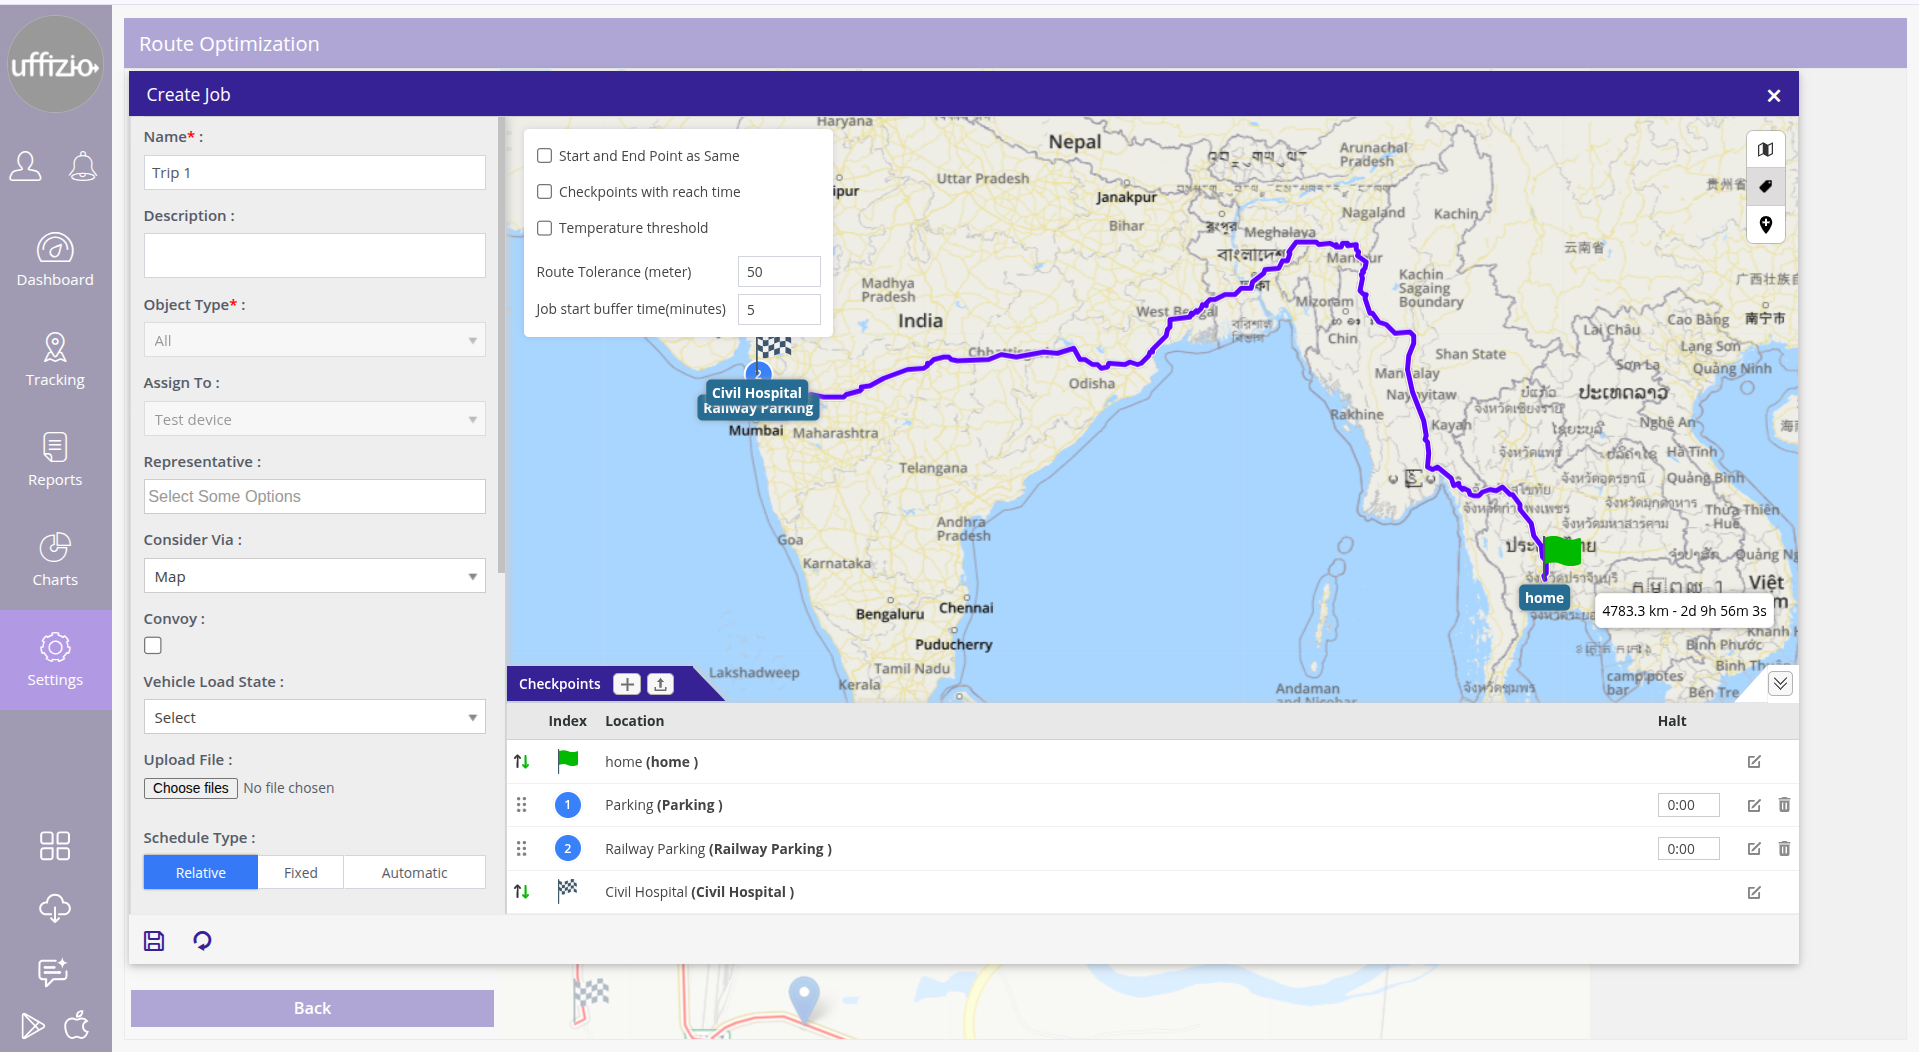
Task: Enable Start and End Point as Same
Action: tap(545, 156)
